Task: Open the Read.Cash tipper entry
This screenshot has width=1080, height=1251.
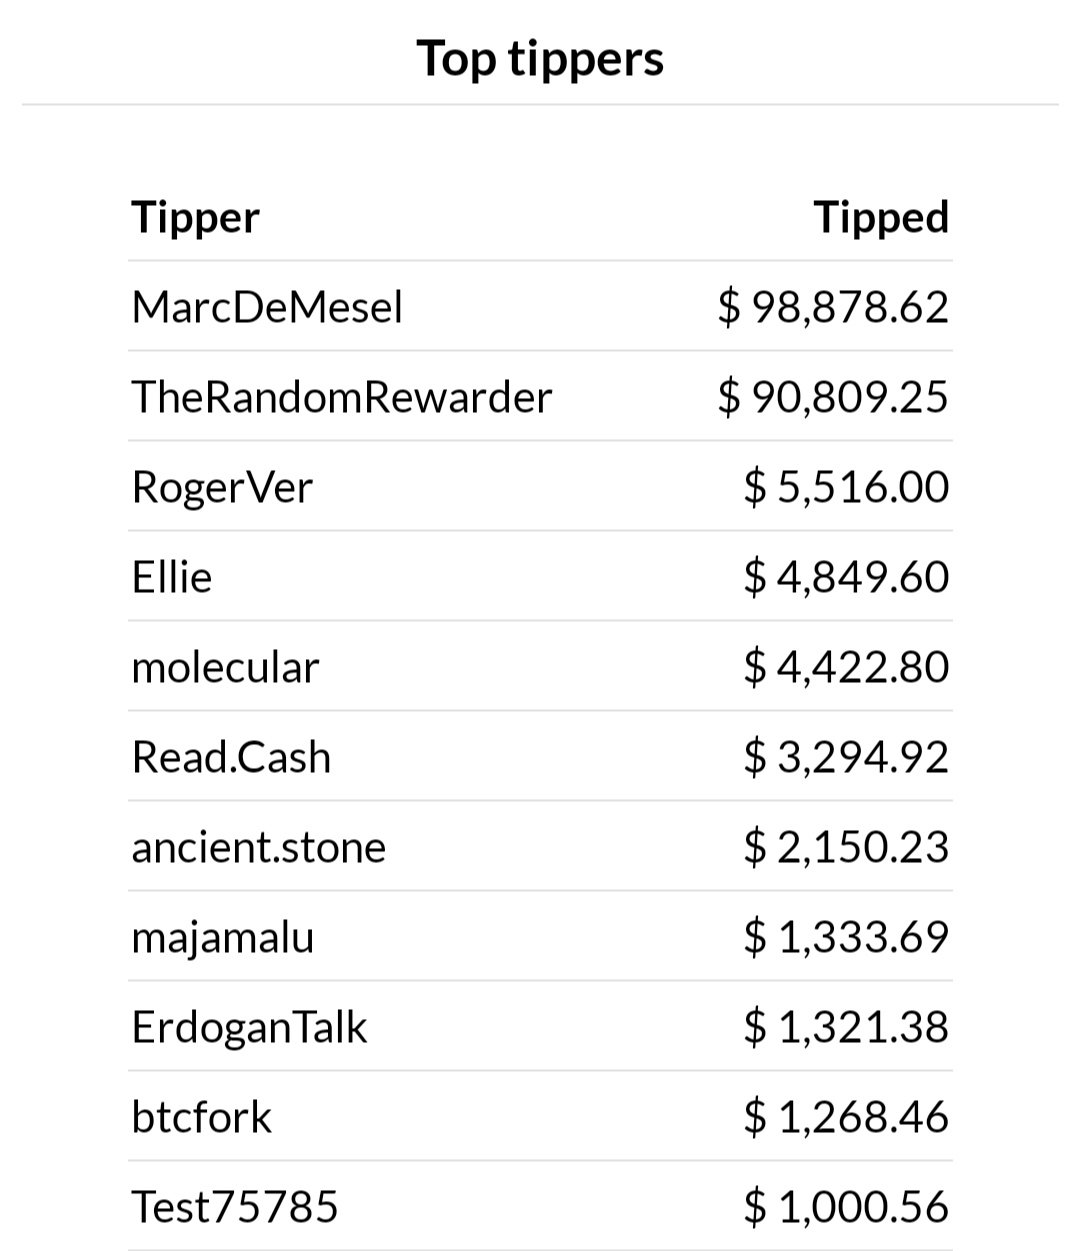Action: [x=231, y=757]
